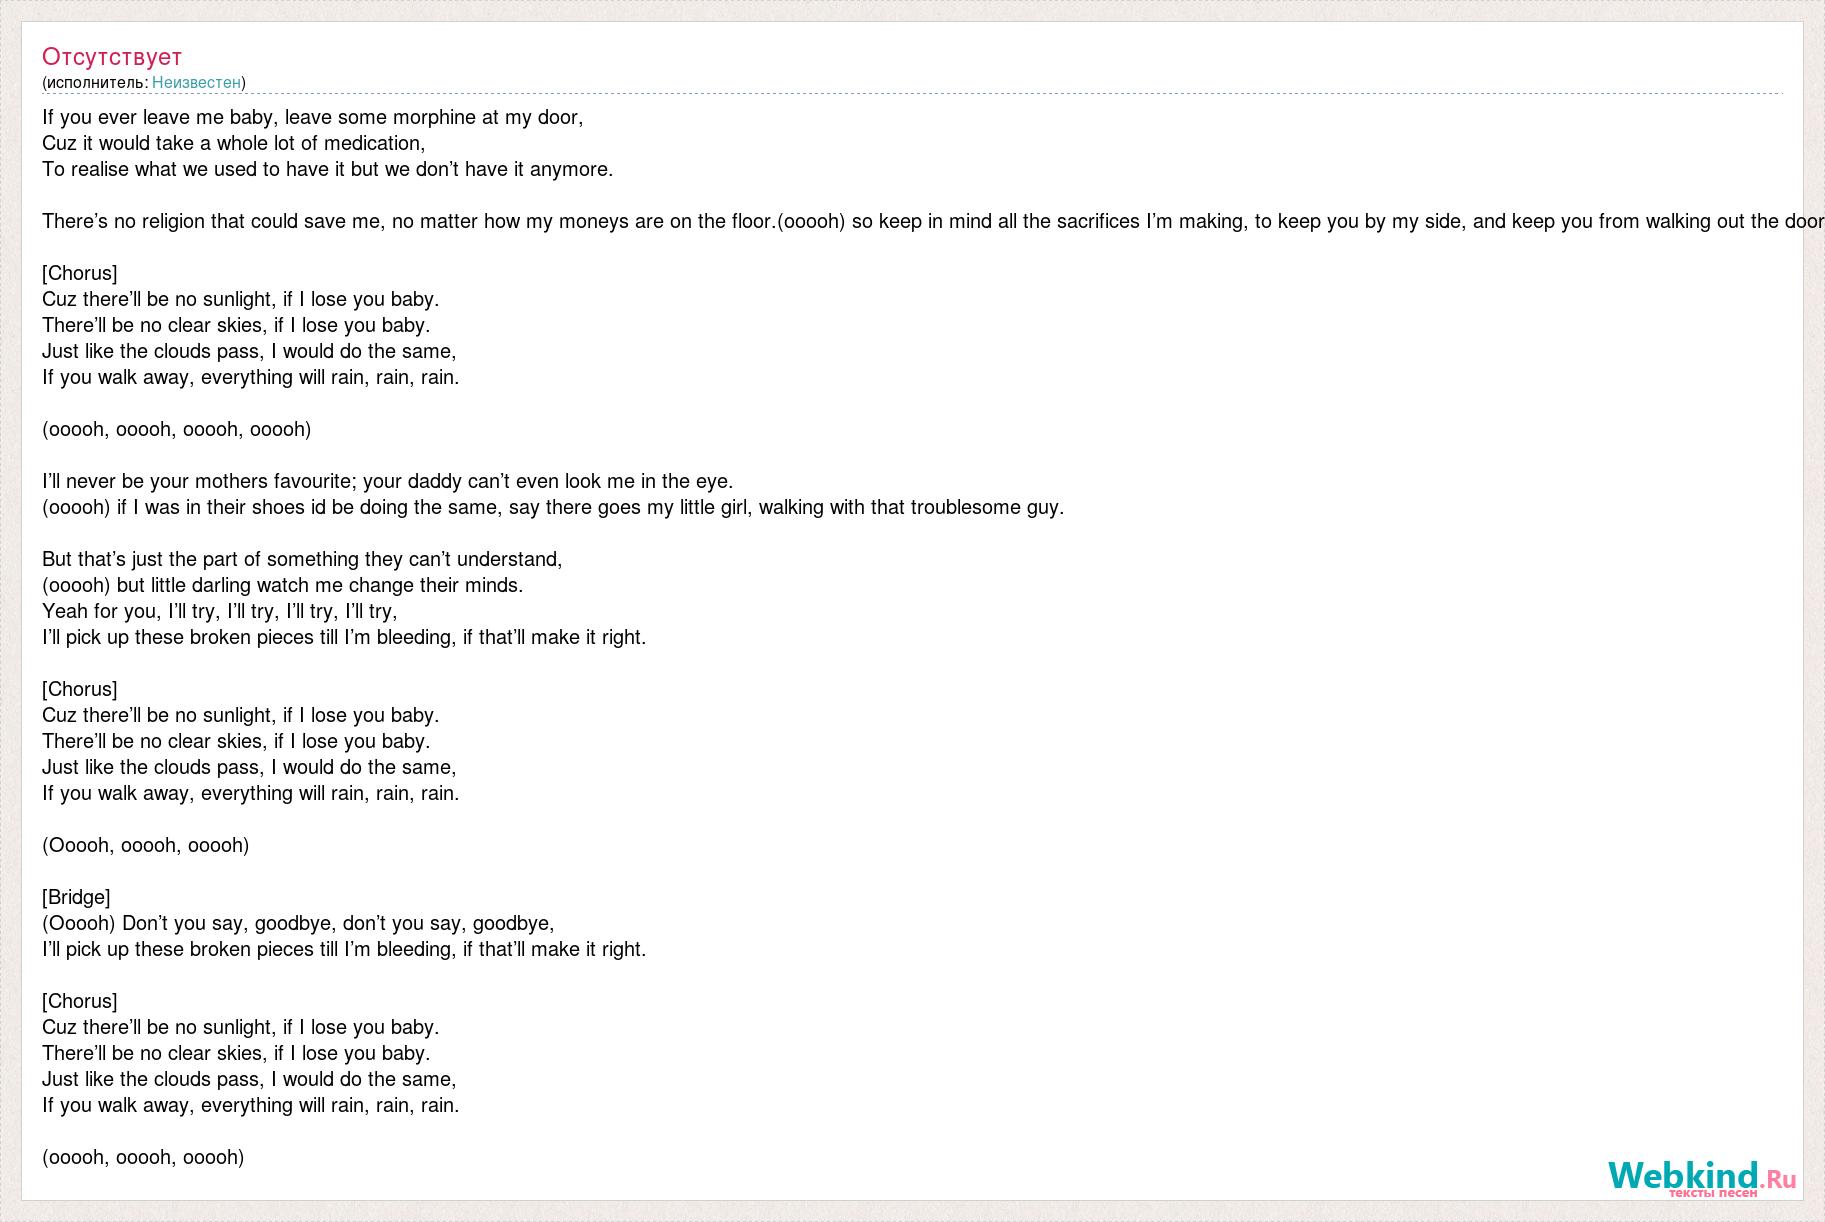This screenshot has width=1825, height=1222.
Task: Click the 'There's no religion that could save me' line
Action: (x=933, y=221)
